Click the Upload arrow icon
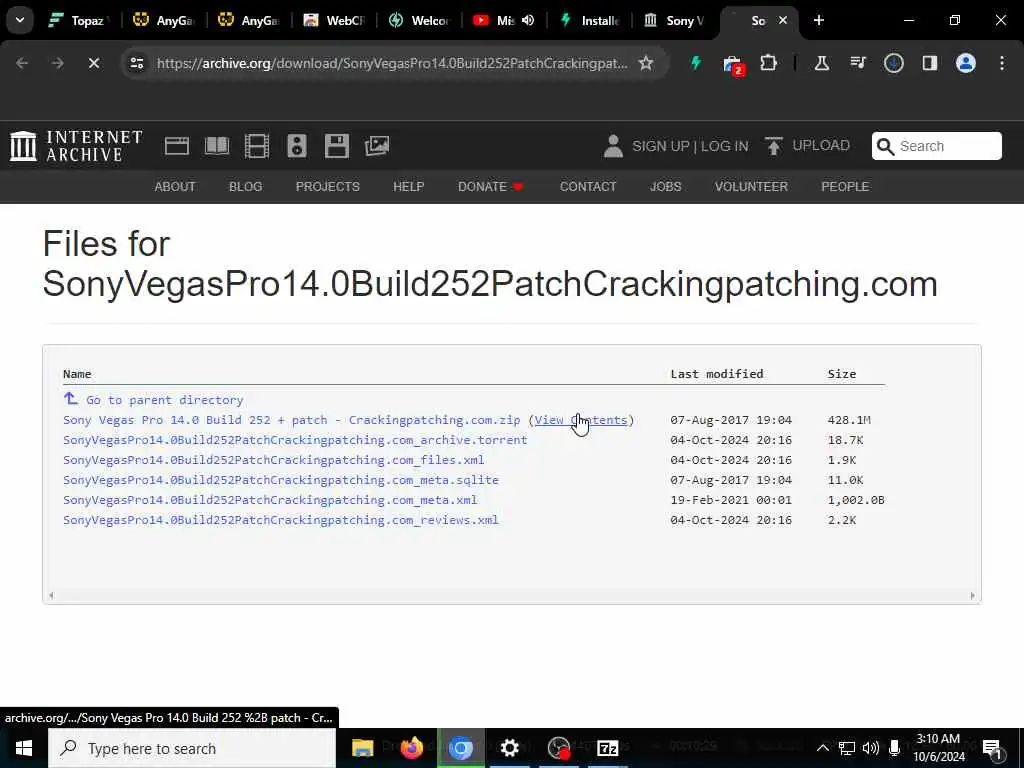Viewport: 1024px width, 768px height. pyautogui.click(x=774, y=146)
